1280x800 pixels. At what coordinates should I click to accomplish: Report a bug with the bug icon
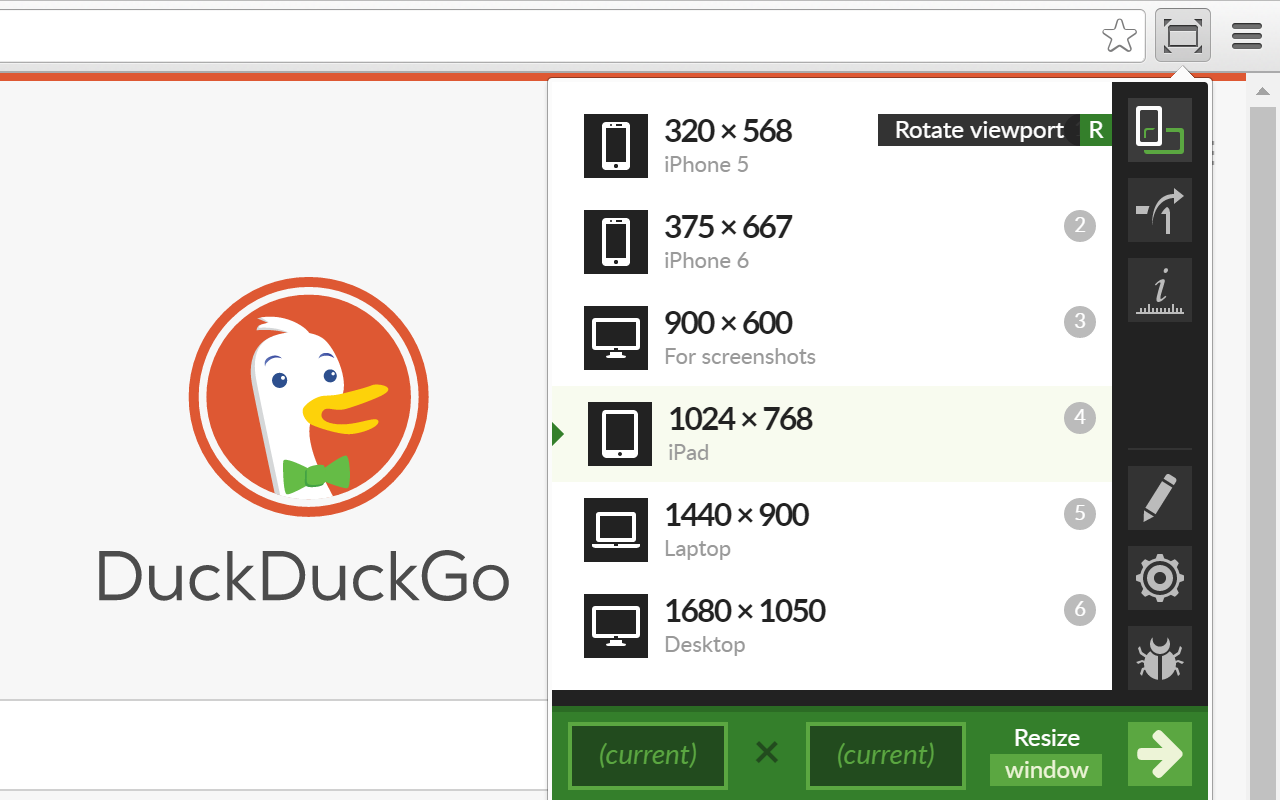tap(1159, 658)
